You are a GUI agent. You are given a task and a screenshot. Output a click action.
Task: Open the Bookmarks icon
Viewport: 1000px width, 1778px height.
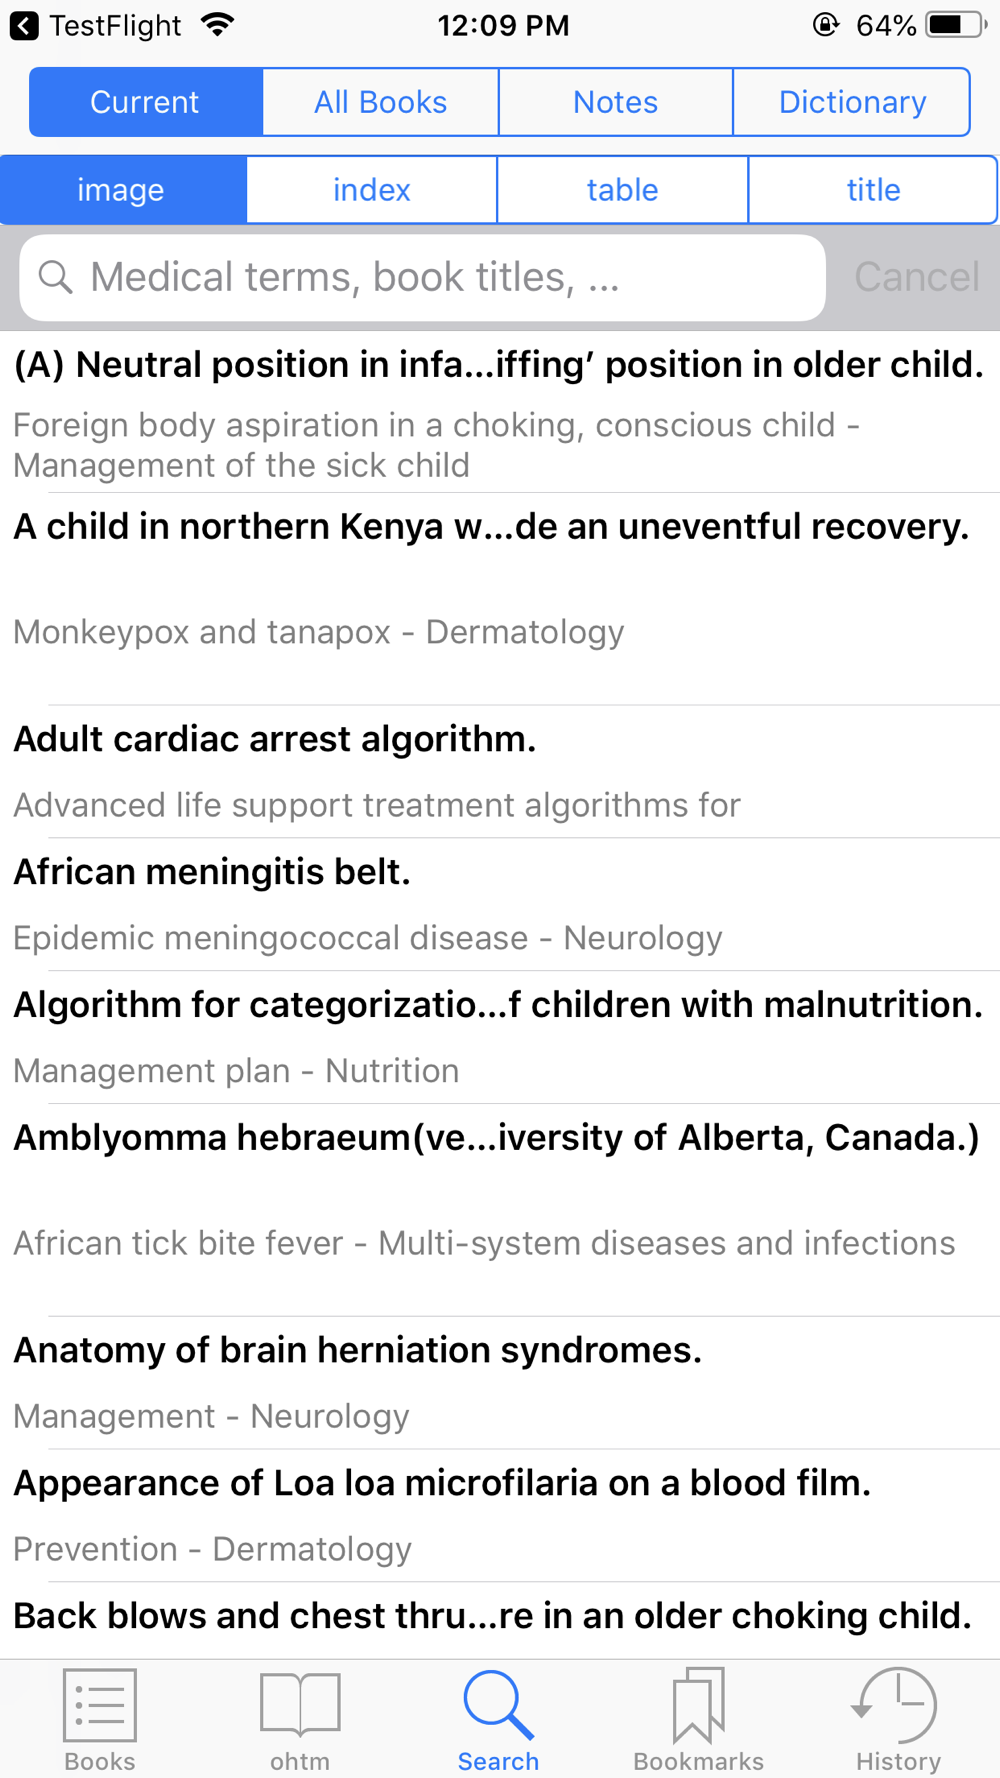click(x=698, y=1705)
